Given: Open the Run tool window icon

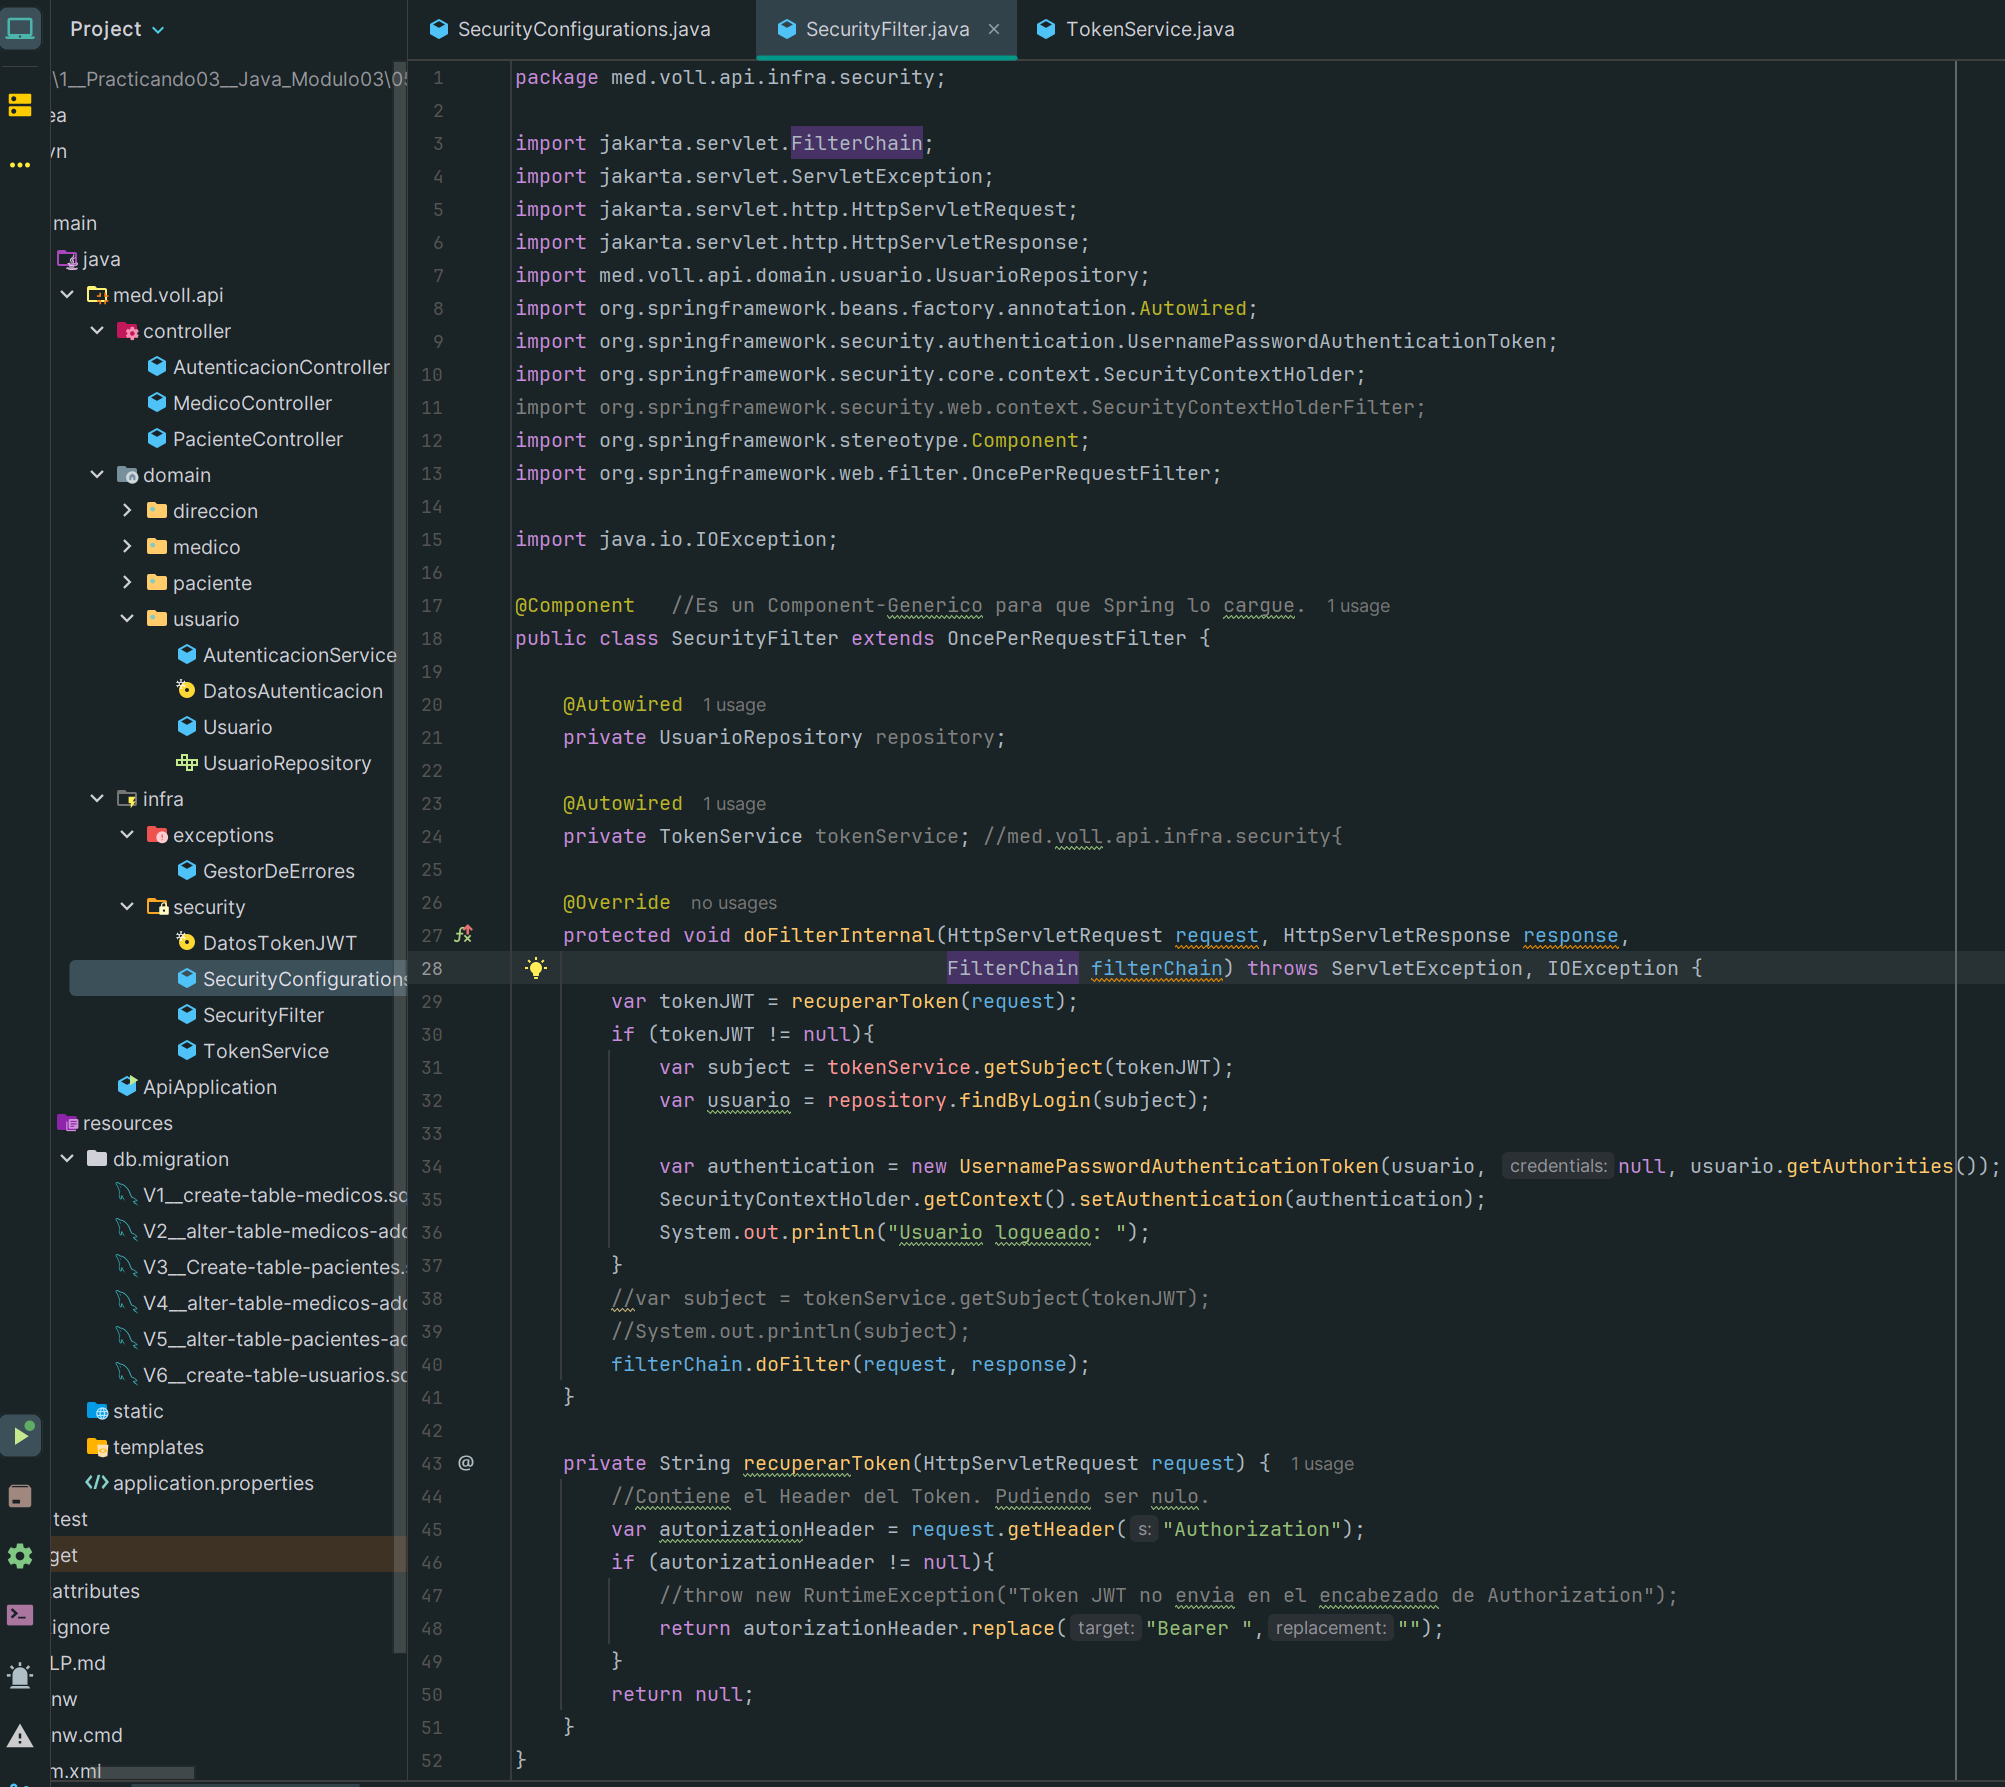Looking at the screenshot, I should click(21, 1435).
